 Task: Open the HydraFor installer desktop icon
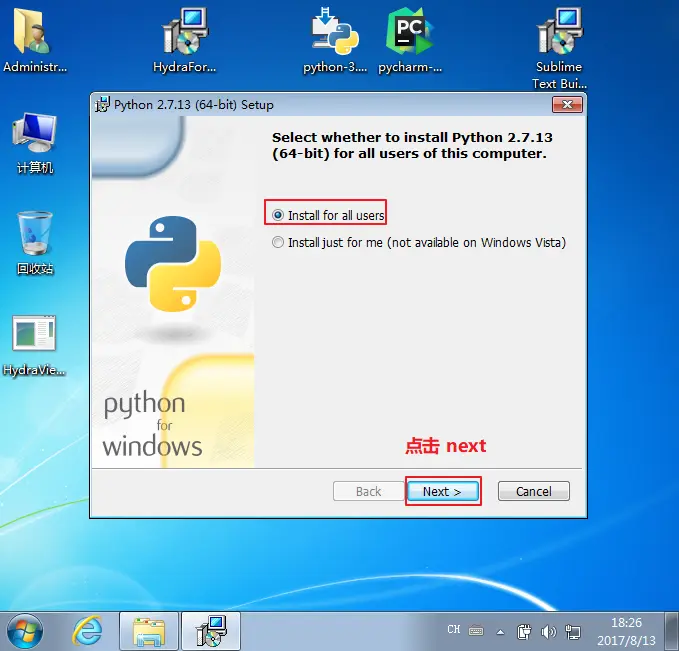[x=184, y=40]
